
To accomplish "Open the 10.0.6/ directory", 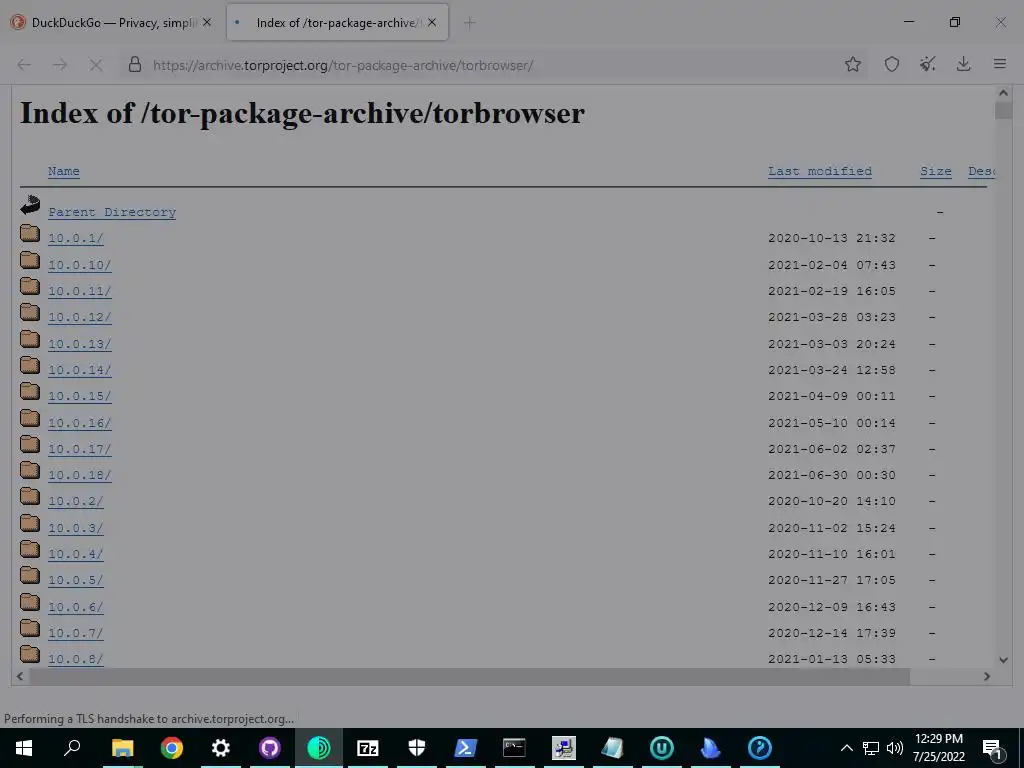I will point(76,607).
